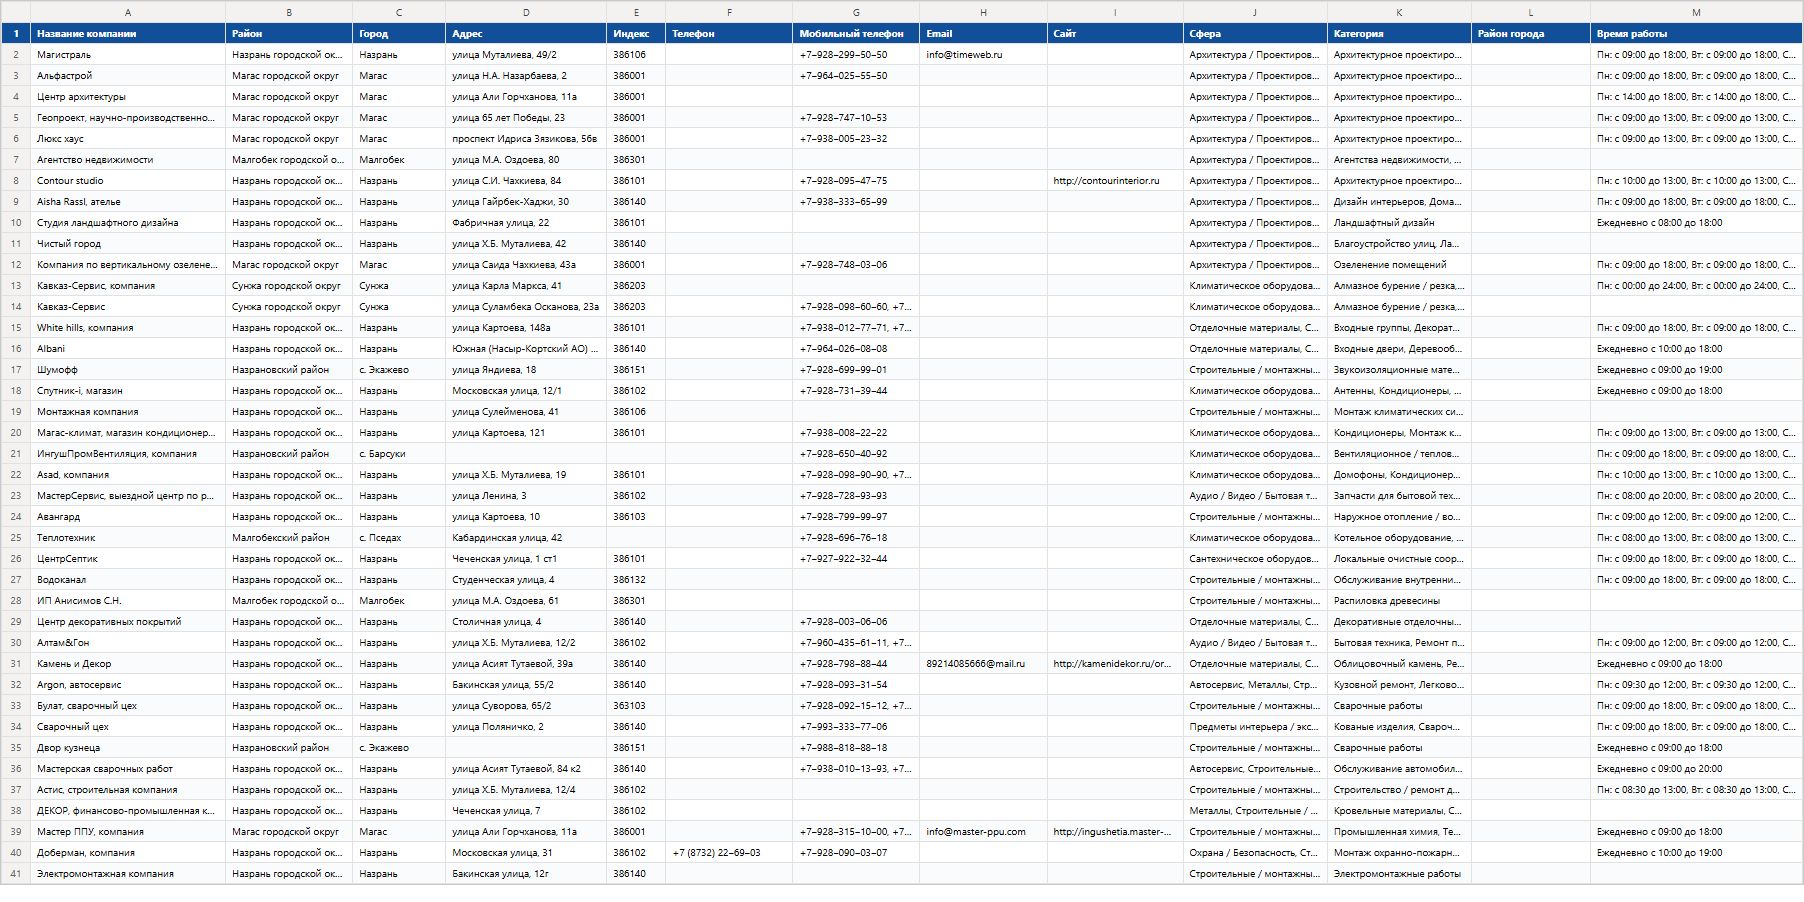Select the 'Ландшафтный дизайн' category cell
The width and height of the screenshot is (1804, 902).
pos(1399,222)
